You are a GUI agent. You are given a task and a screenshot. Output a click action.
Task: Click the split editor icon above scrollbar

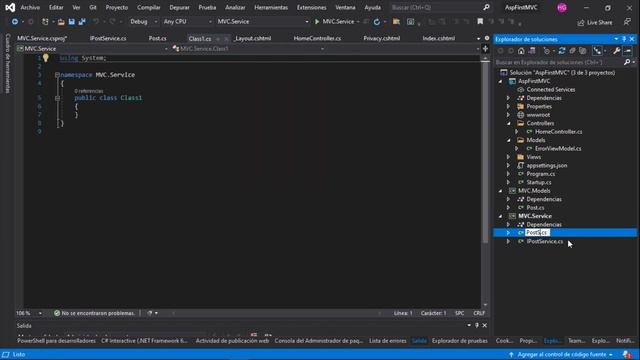click(485, 49)
